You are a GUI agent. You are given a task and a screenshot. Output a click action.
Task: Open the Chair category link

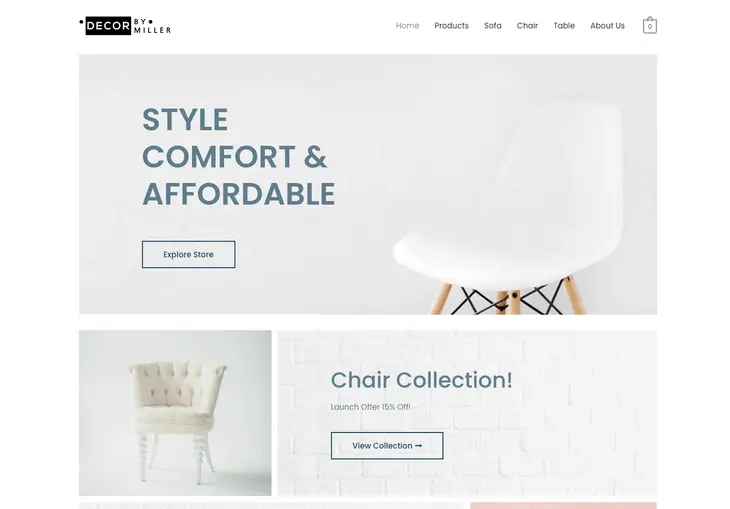coord(527,26)
